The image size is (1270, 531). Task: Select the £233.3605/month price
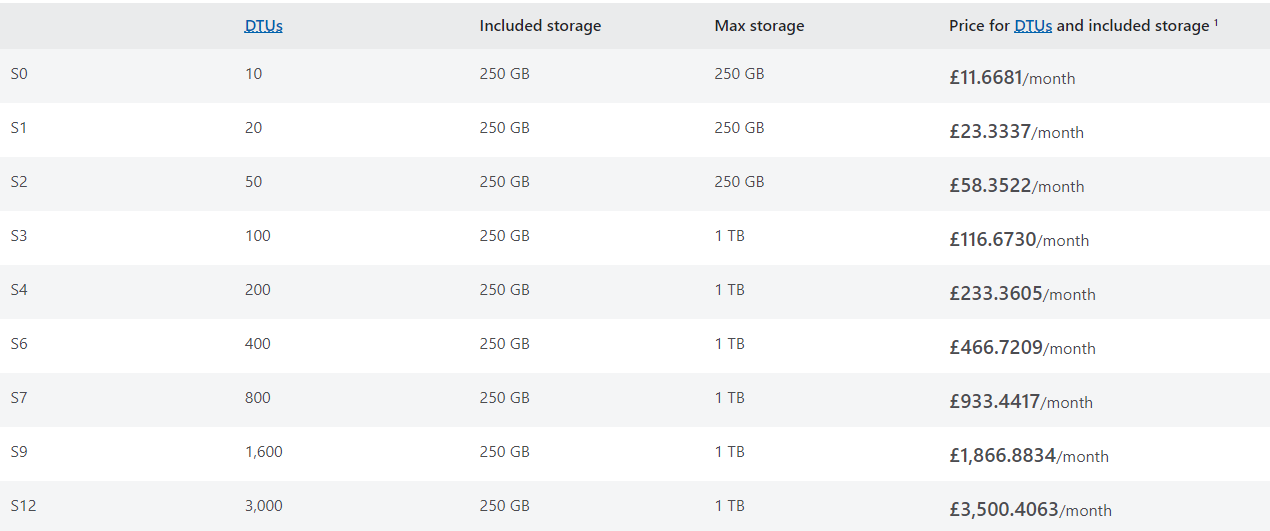(1021, 293)
